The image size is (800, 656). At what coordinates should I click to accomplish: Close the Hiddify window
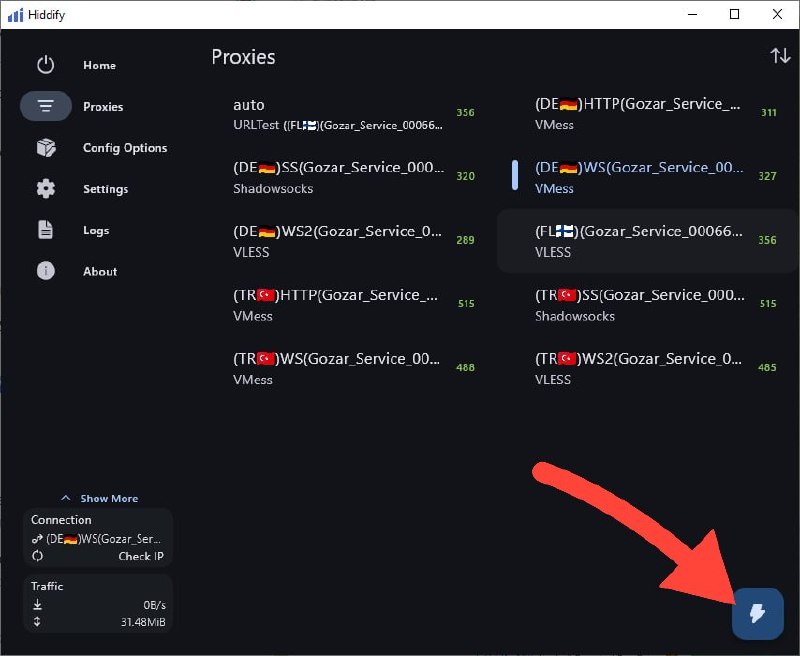pyautogui.click(x=777, y=14)
